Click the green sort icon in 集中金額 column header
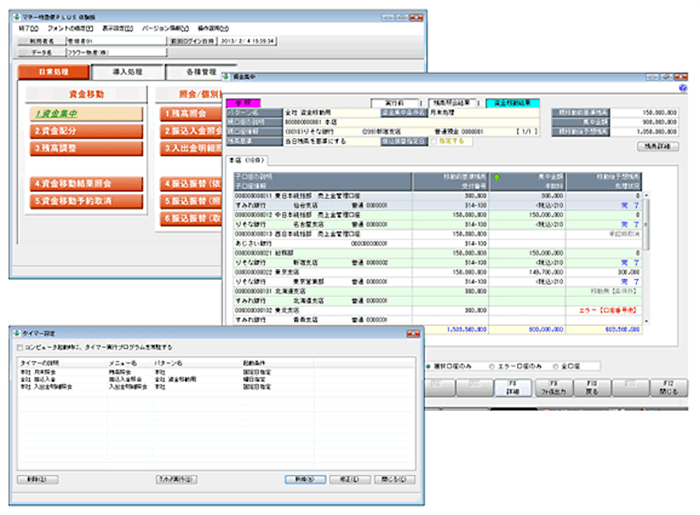700x515 pixels. coord(497,179)
